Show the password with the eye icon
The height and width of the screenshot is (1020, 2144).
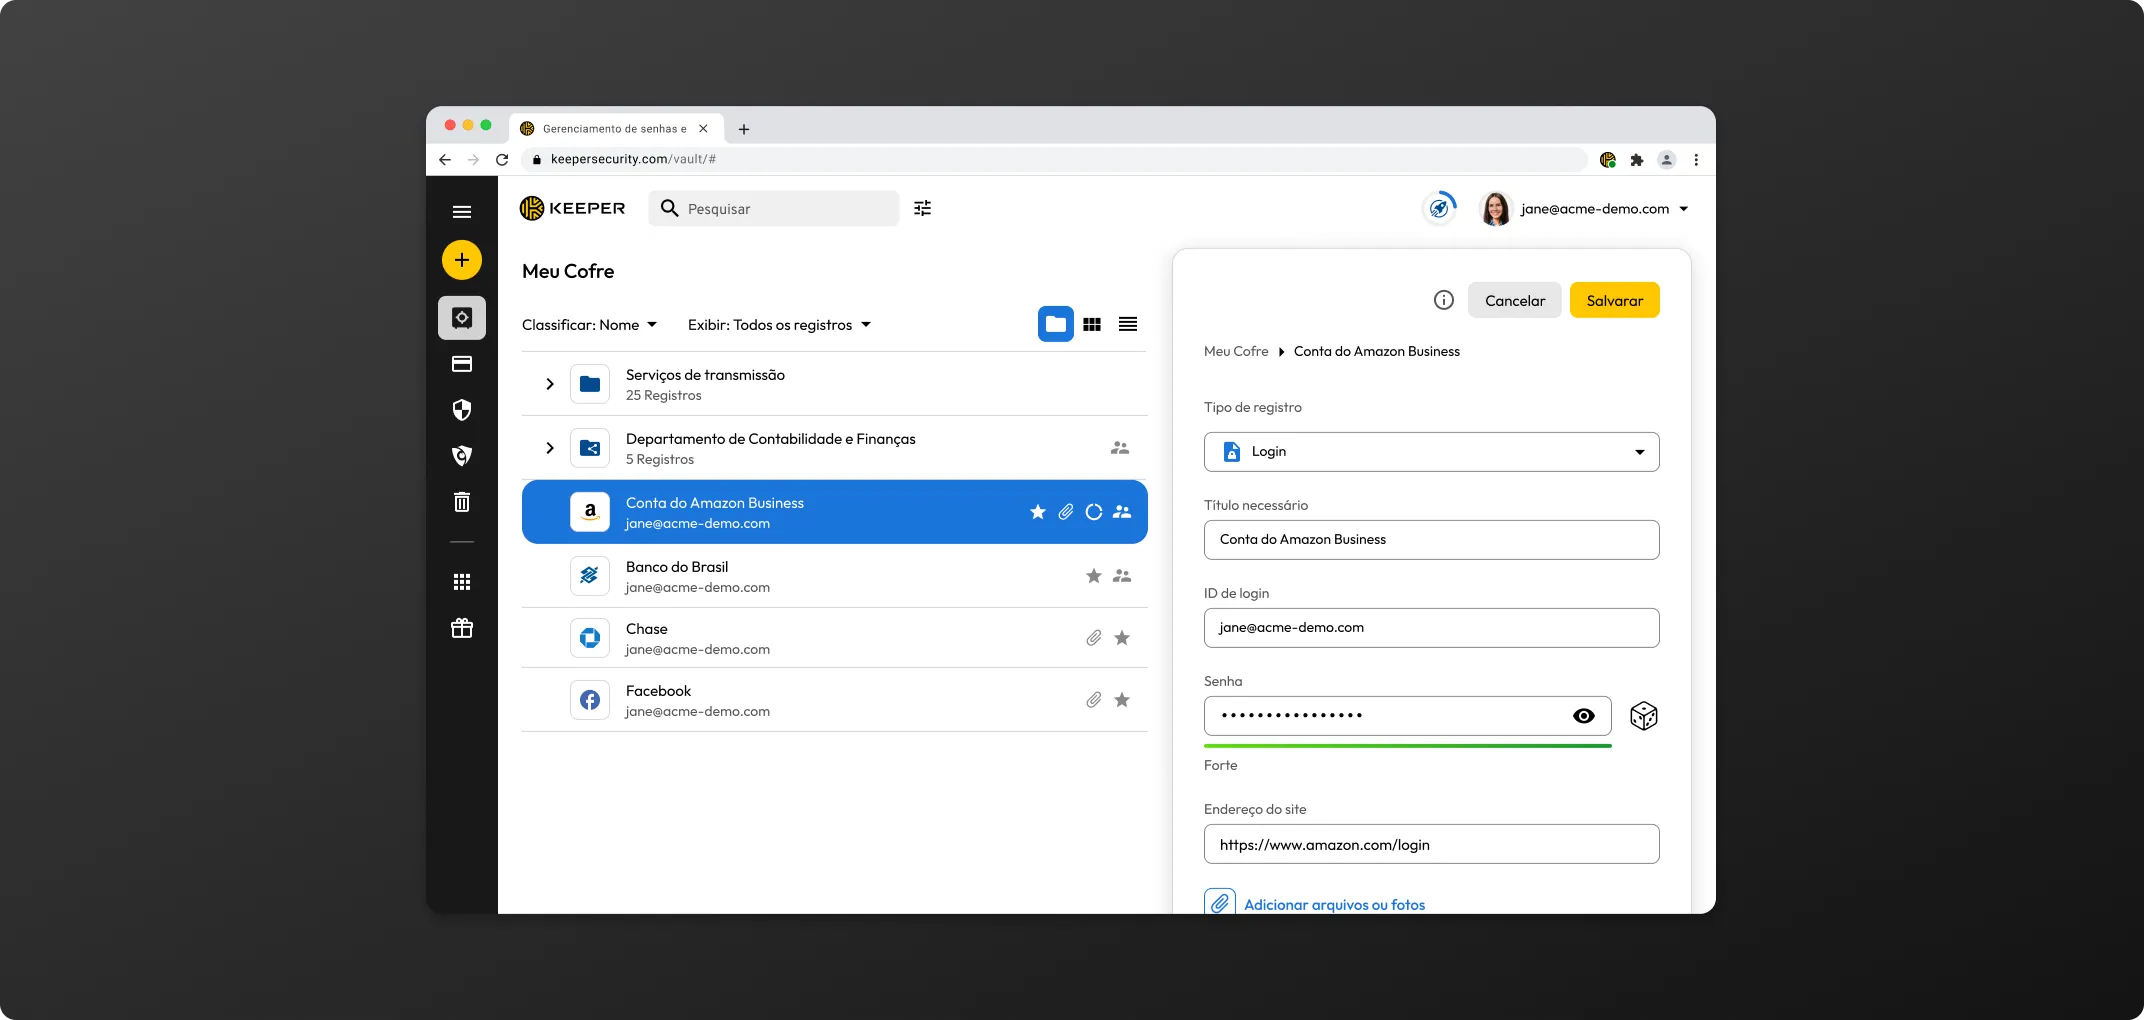tap(1584, 716)
